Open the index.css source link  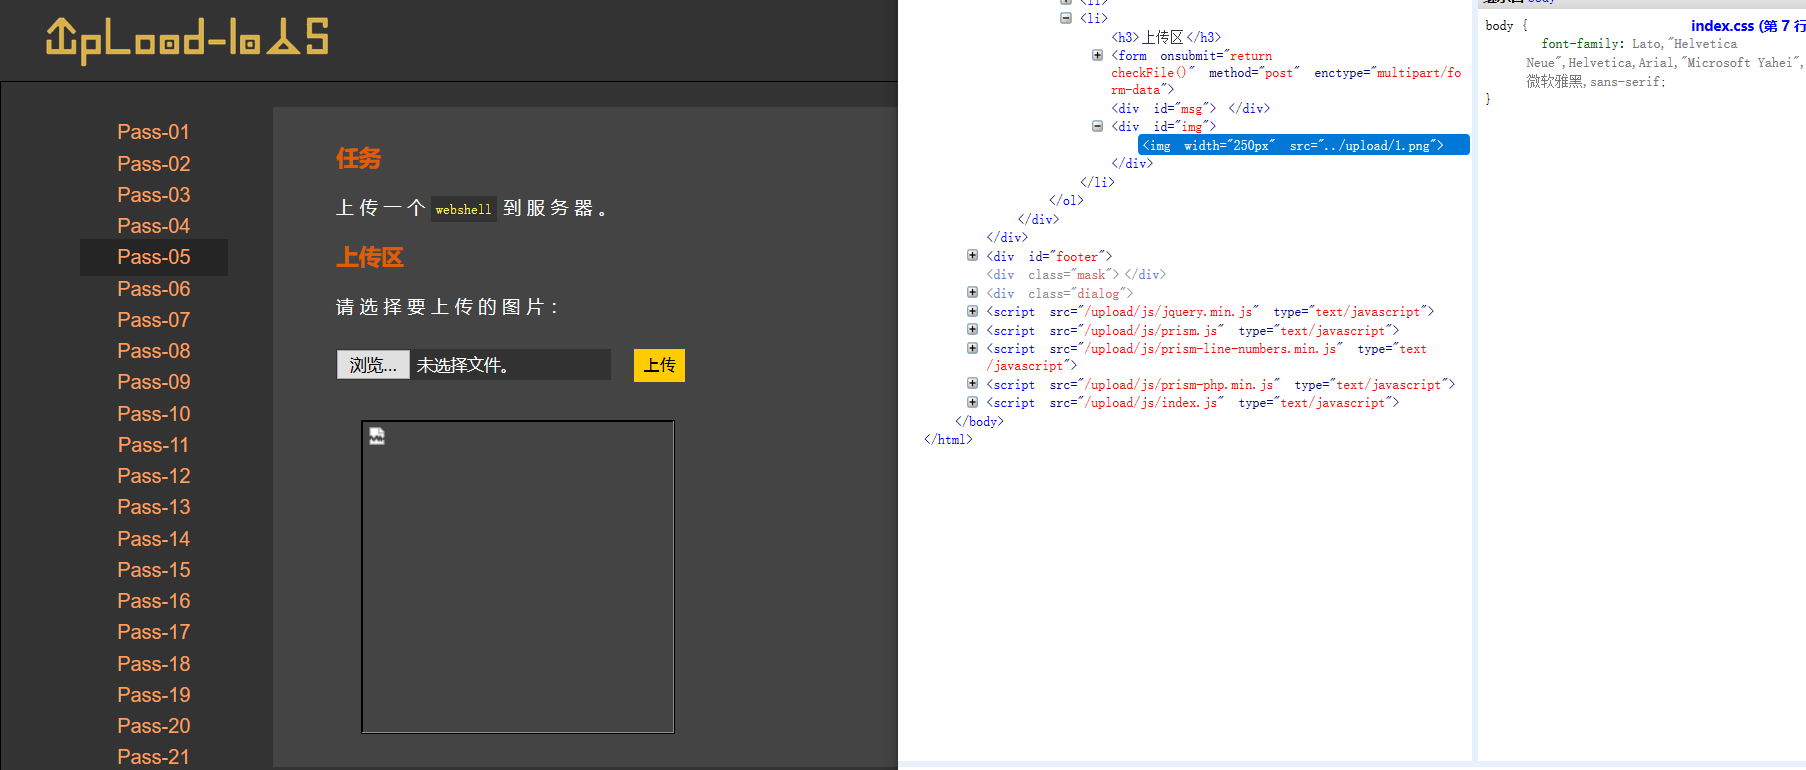[x=1748, y=26]
